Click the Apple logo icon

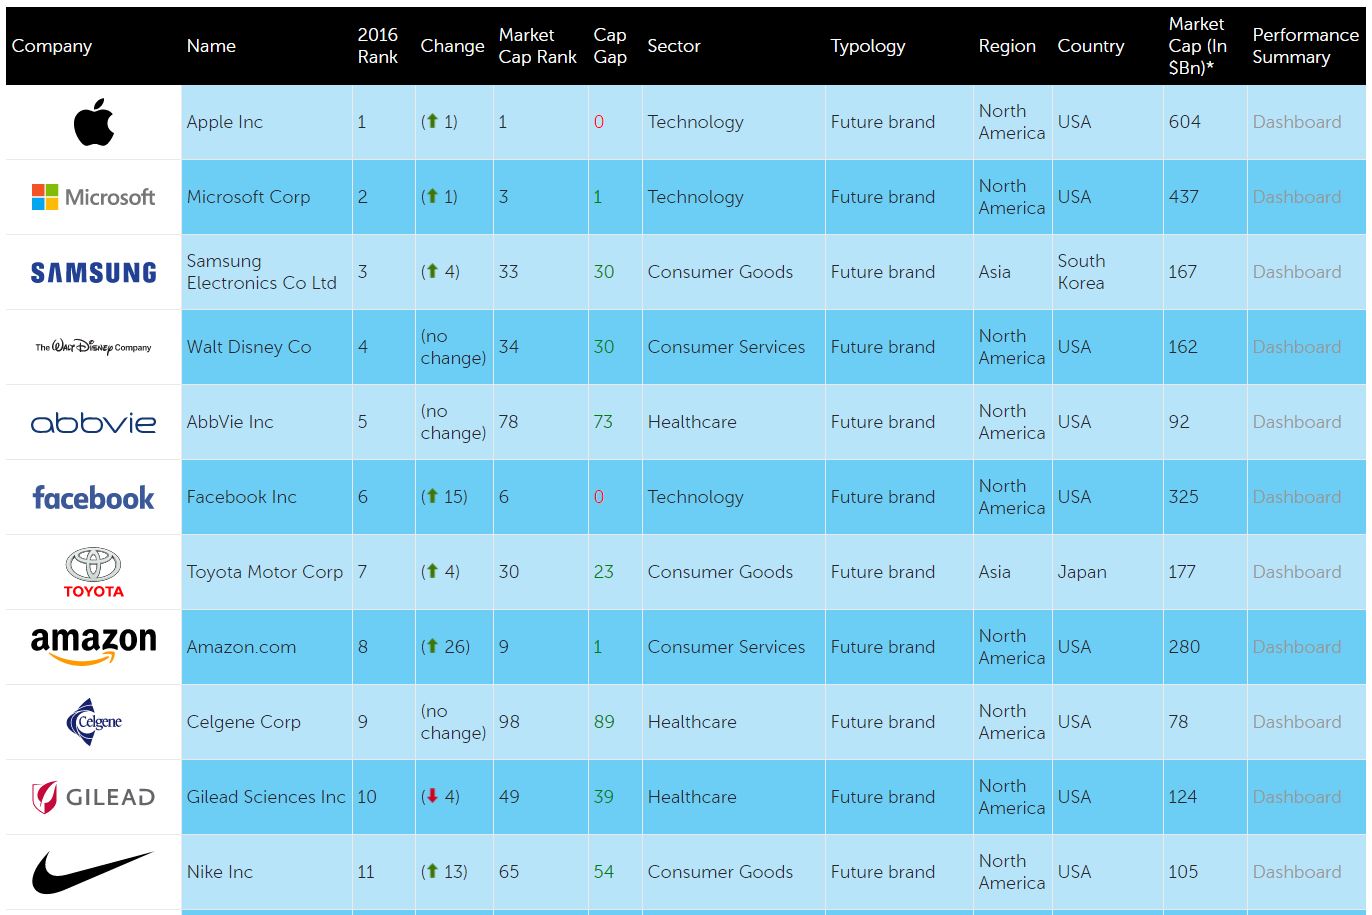[93, 123]
